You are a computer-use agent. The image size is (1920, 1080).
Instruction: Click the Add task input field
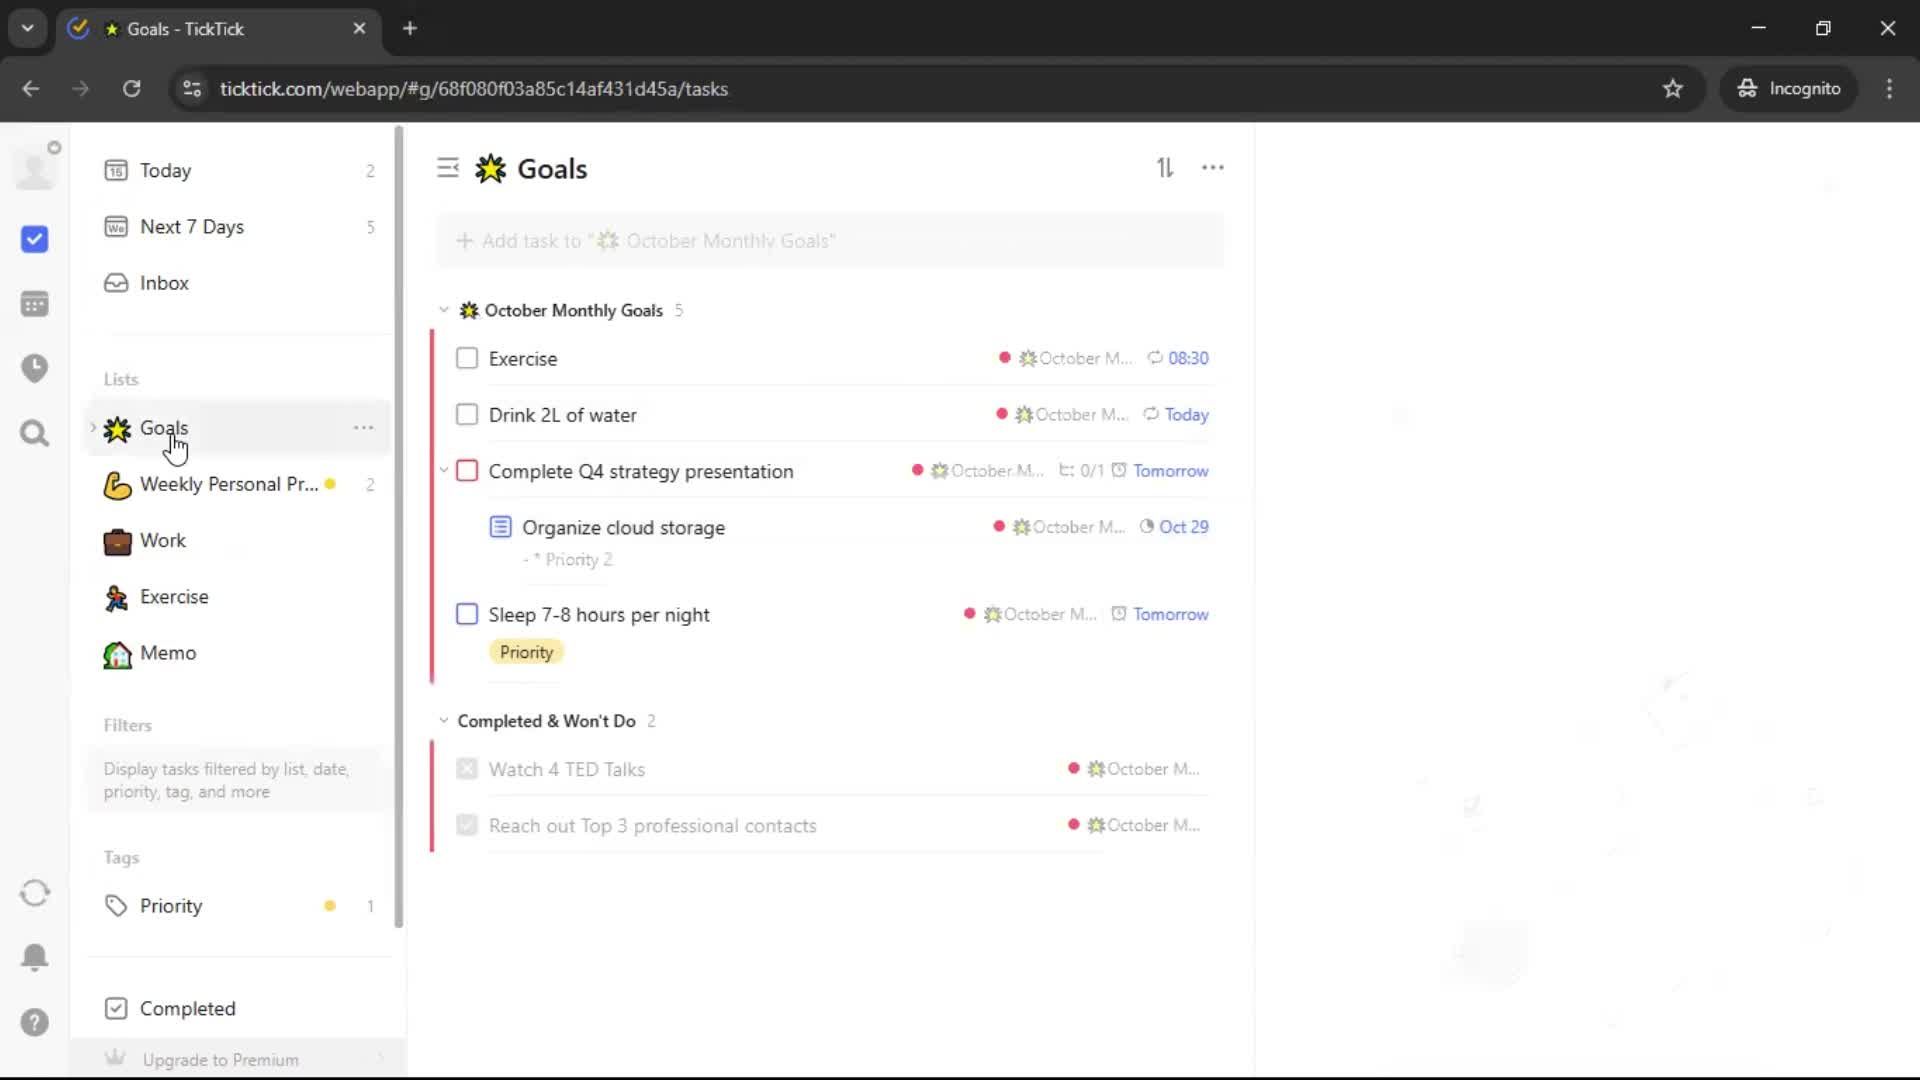(830, 241)
